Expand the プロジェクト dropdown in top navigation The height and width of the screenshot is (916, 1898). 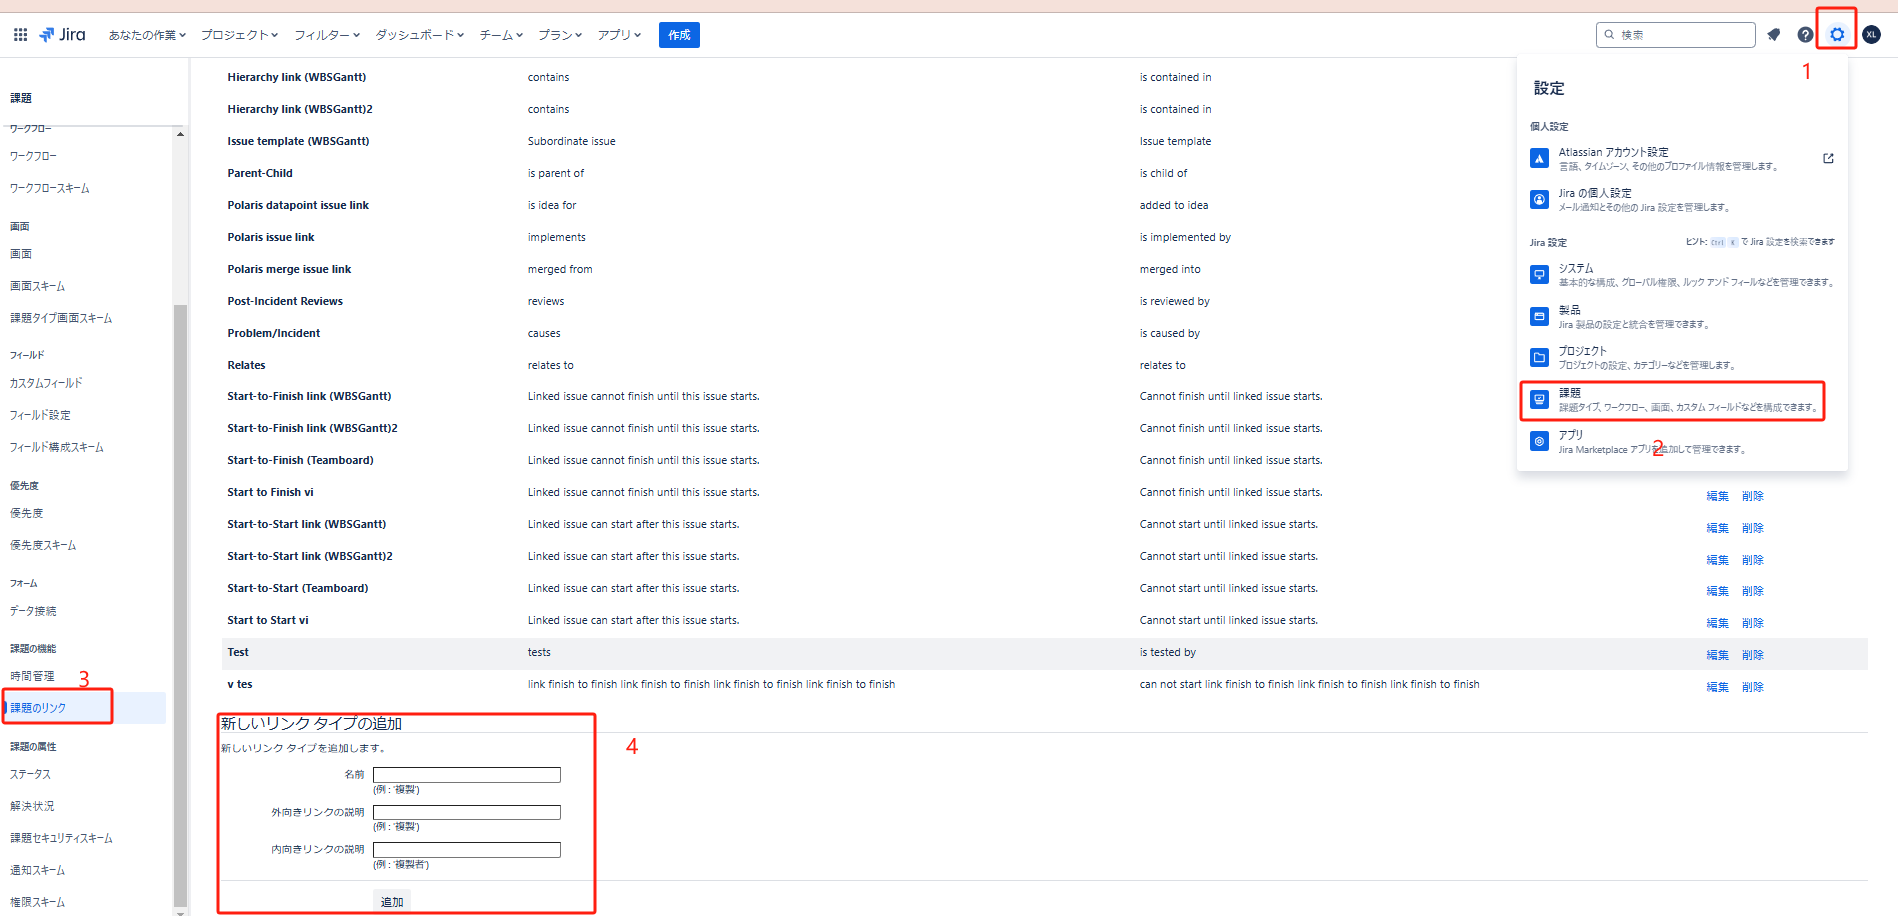(x=239, y=35)
